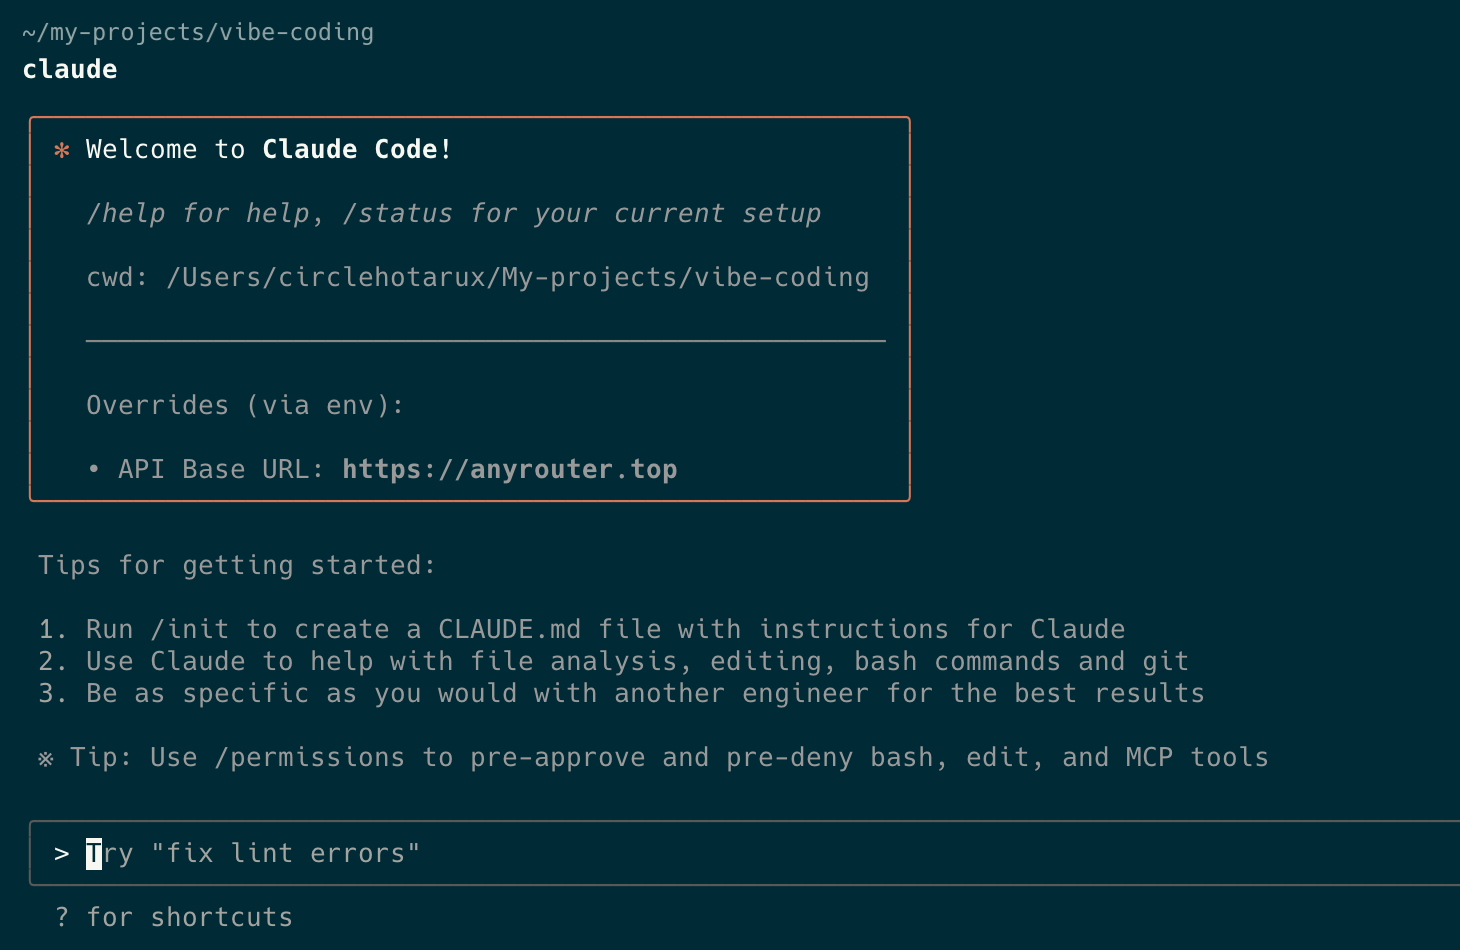Viewport: 1460px width, 950px height.
Task: Click the Tips for getting started heading
Action: coord(237,565)
